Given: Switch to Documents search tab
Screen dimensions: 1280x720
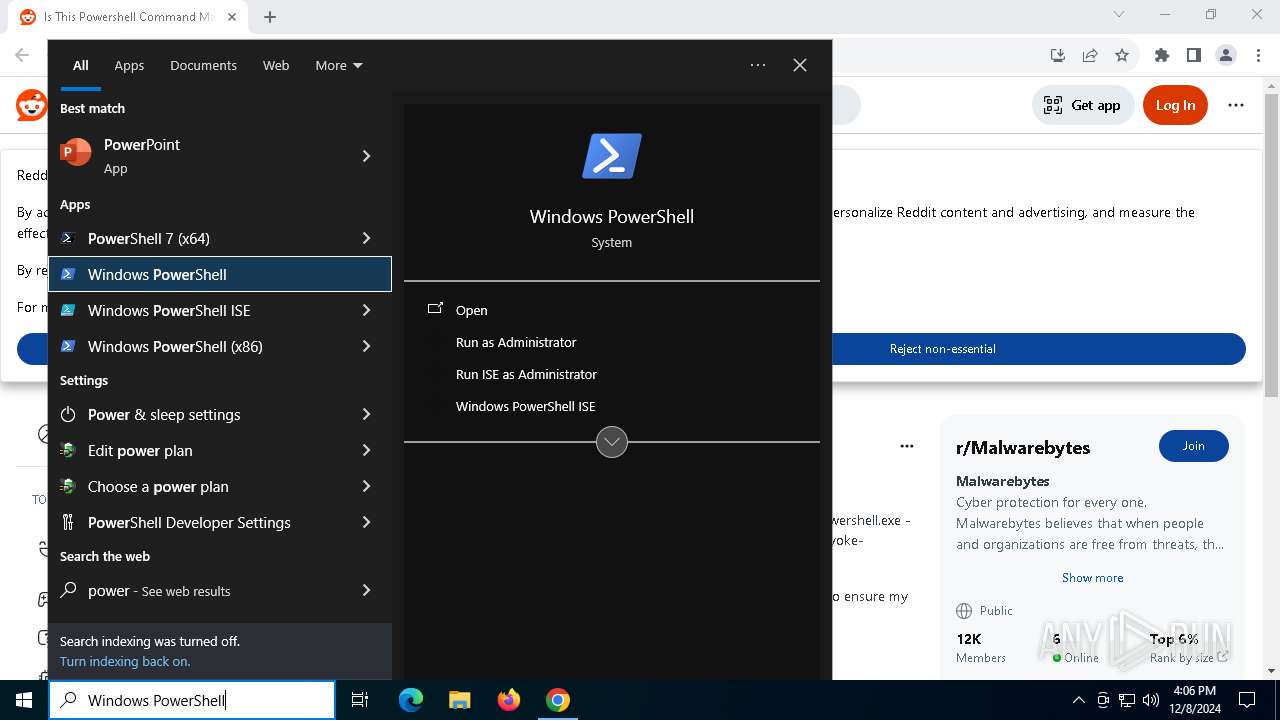Looking at the screenshot, I should (203, 65).
